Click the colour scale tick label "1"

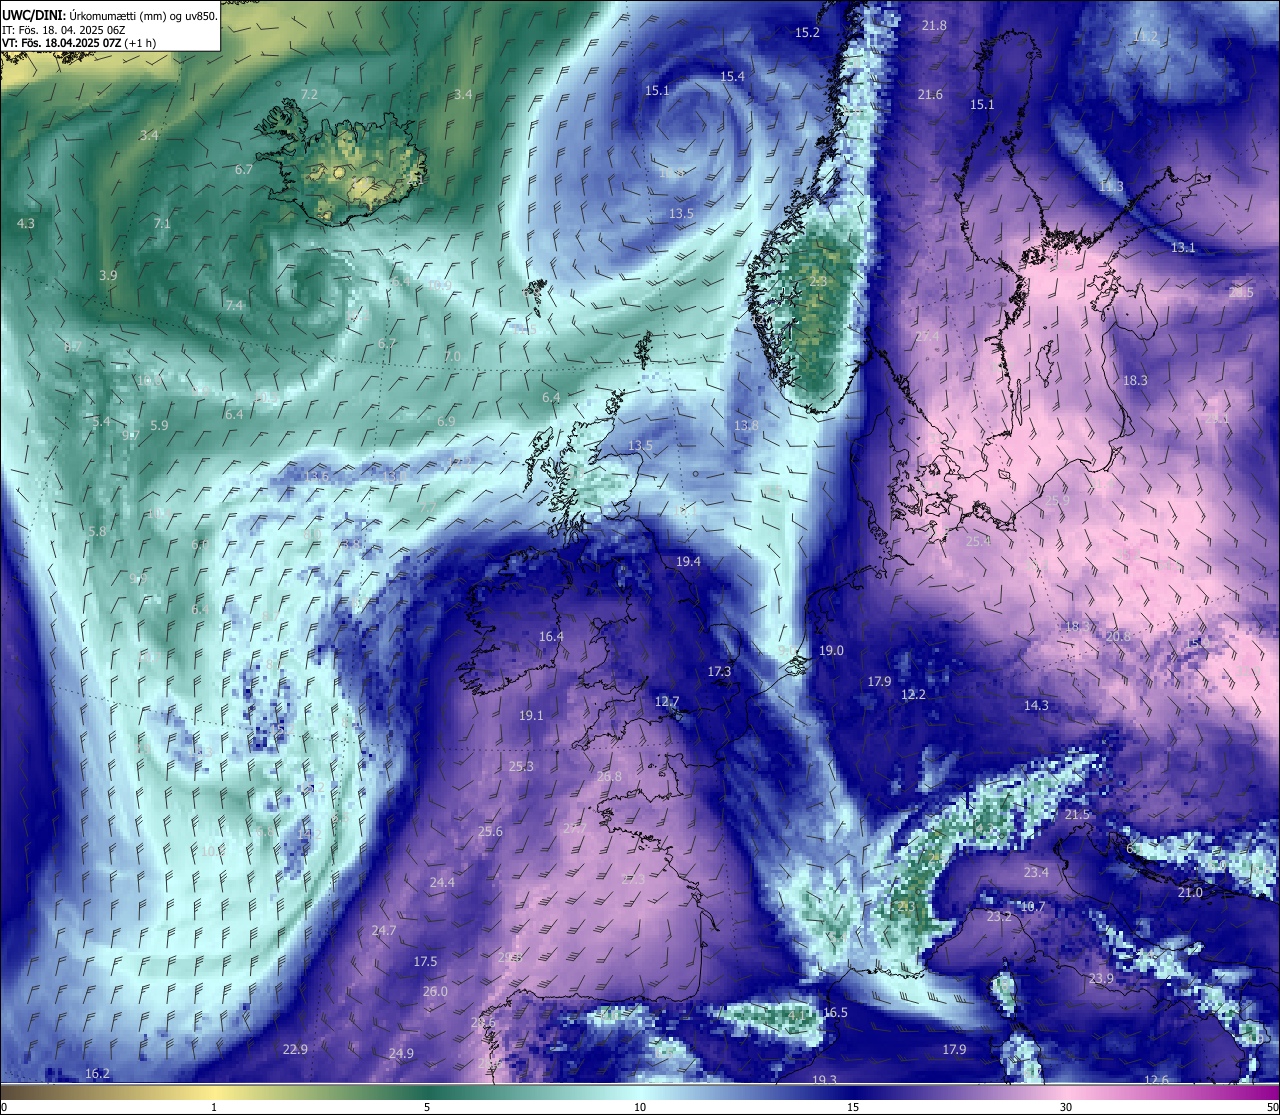pyautogui.click(x=214, y=1107)
